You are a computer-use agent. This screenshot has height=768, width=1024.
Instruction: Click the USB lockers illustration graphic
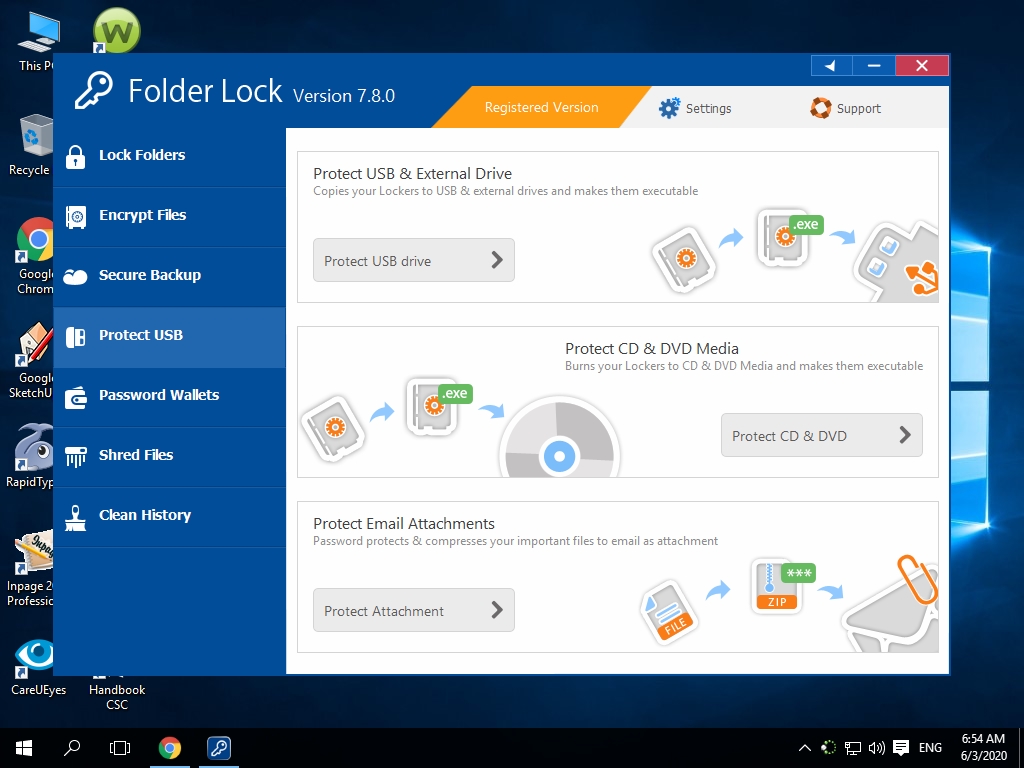[795, 257]
